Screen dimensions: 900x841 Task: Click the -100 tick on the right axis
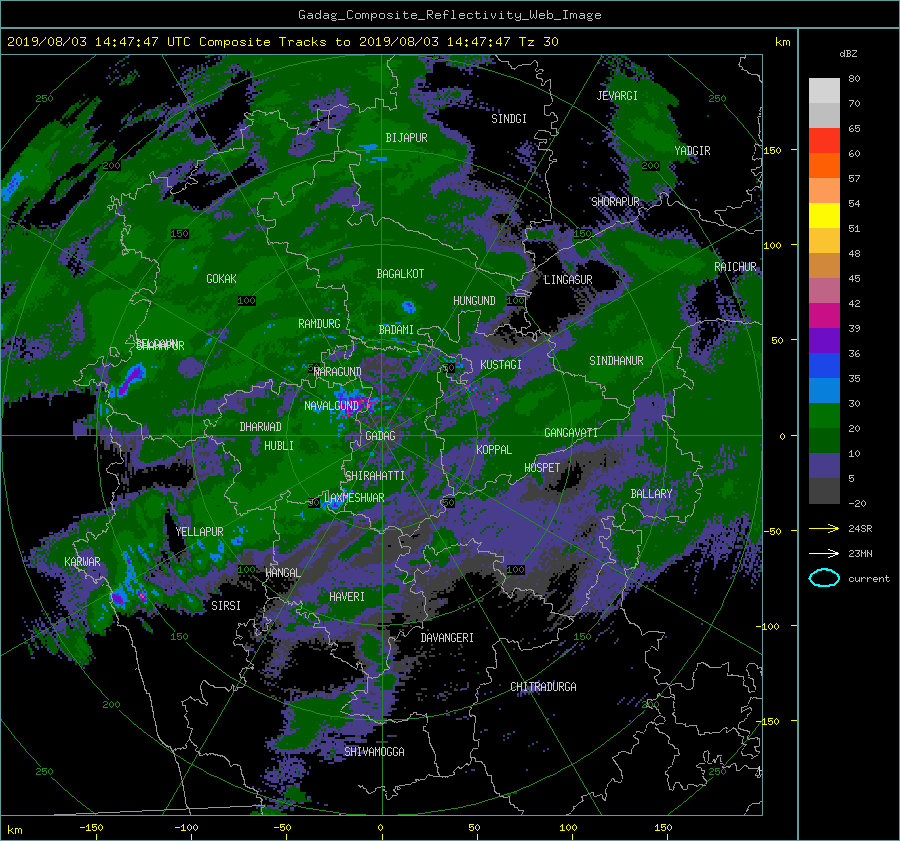770,626
